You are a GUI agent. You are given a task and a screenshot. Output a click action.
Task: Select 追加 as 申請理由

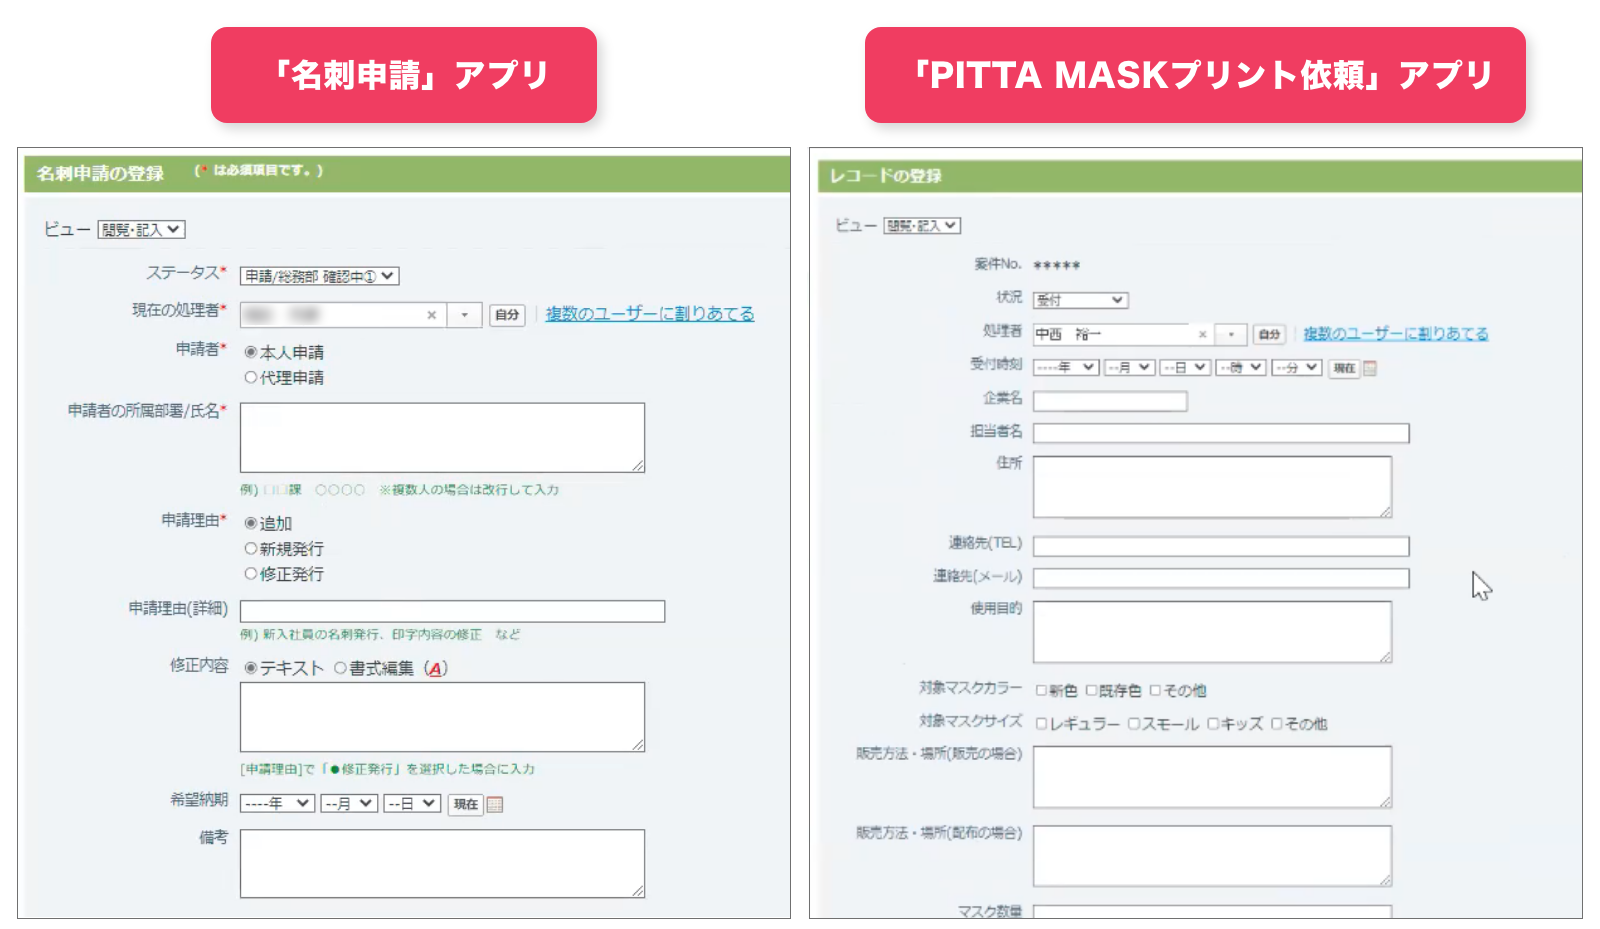(251, 523)
